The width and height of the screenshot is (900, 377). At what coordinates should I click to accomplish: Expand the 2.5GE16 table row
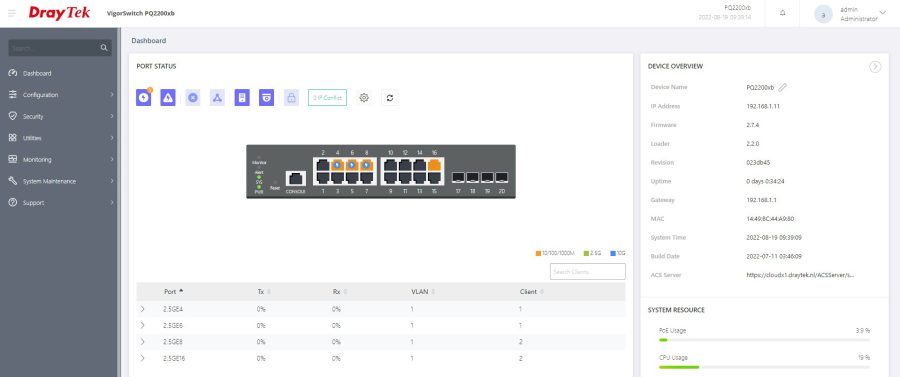[x=142, y=358]
